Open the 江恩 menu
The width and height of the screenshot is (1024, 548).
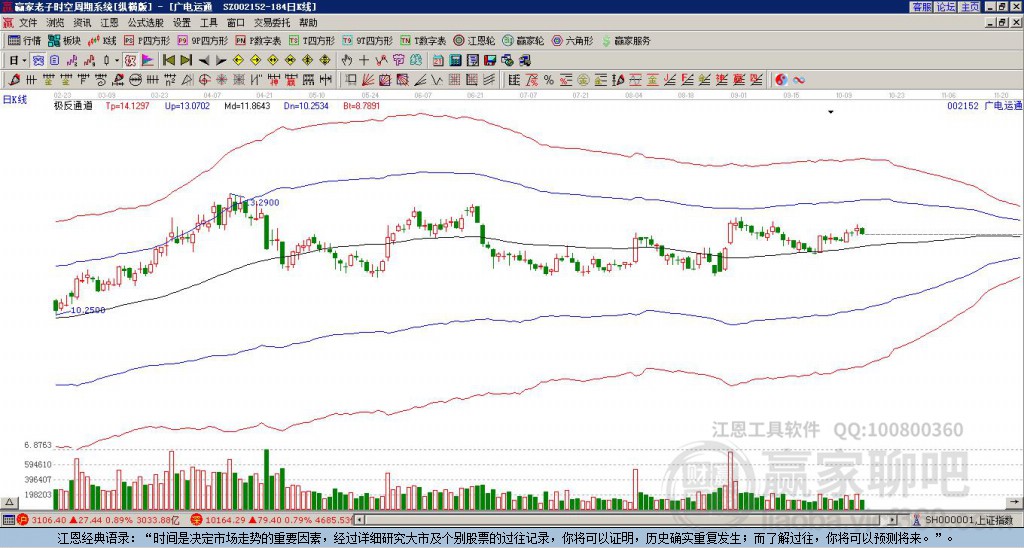tap(109, 23)
